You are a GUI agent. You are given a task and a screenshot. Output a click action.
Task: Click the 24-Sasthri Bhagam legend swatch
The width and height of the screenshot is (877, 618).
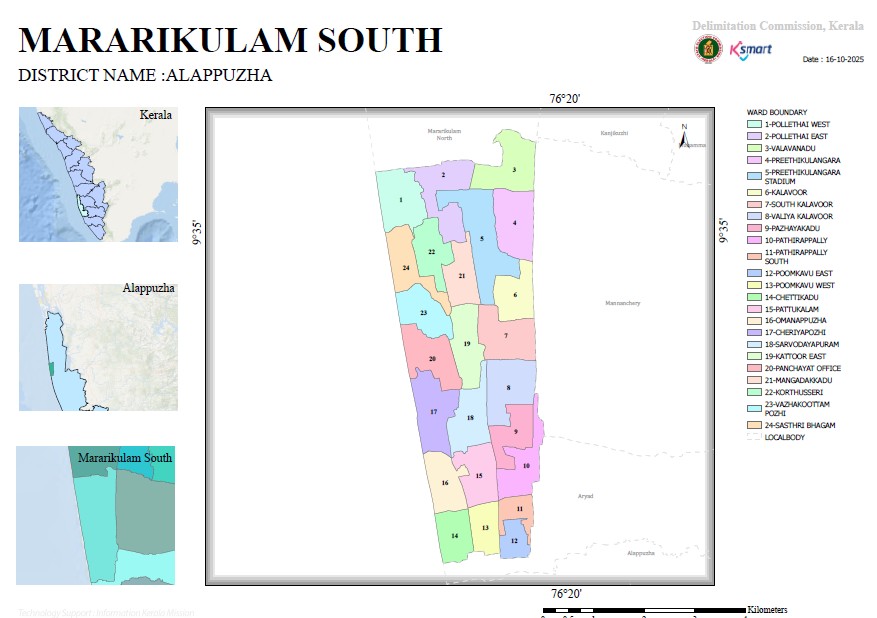[754, 425]
